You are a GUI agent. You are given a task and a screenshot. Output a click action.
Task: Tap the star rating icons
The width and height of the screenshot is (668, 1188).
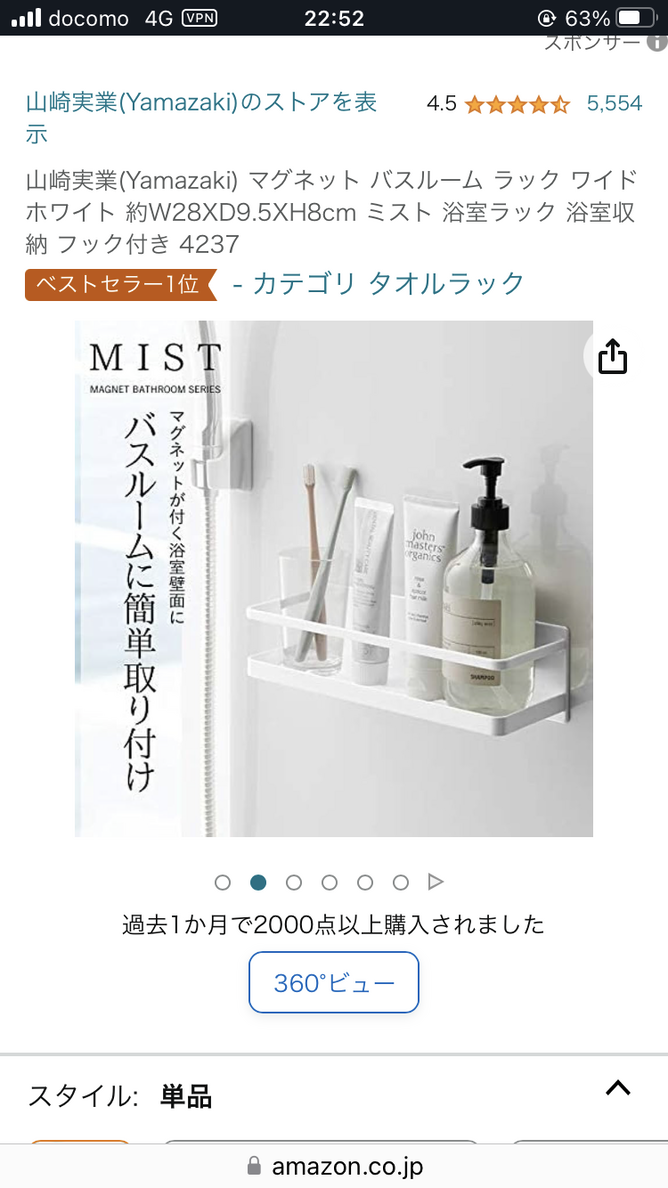click(517, 105)
